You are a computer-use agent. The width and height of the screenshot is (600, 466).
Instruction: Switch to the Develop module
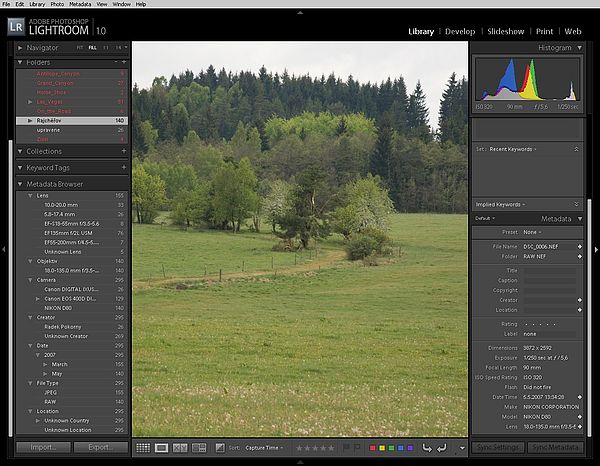click(460, 31)
